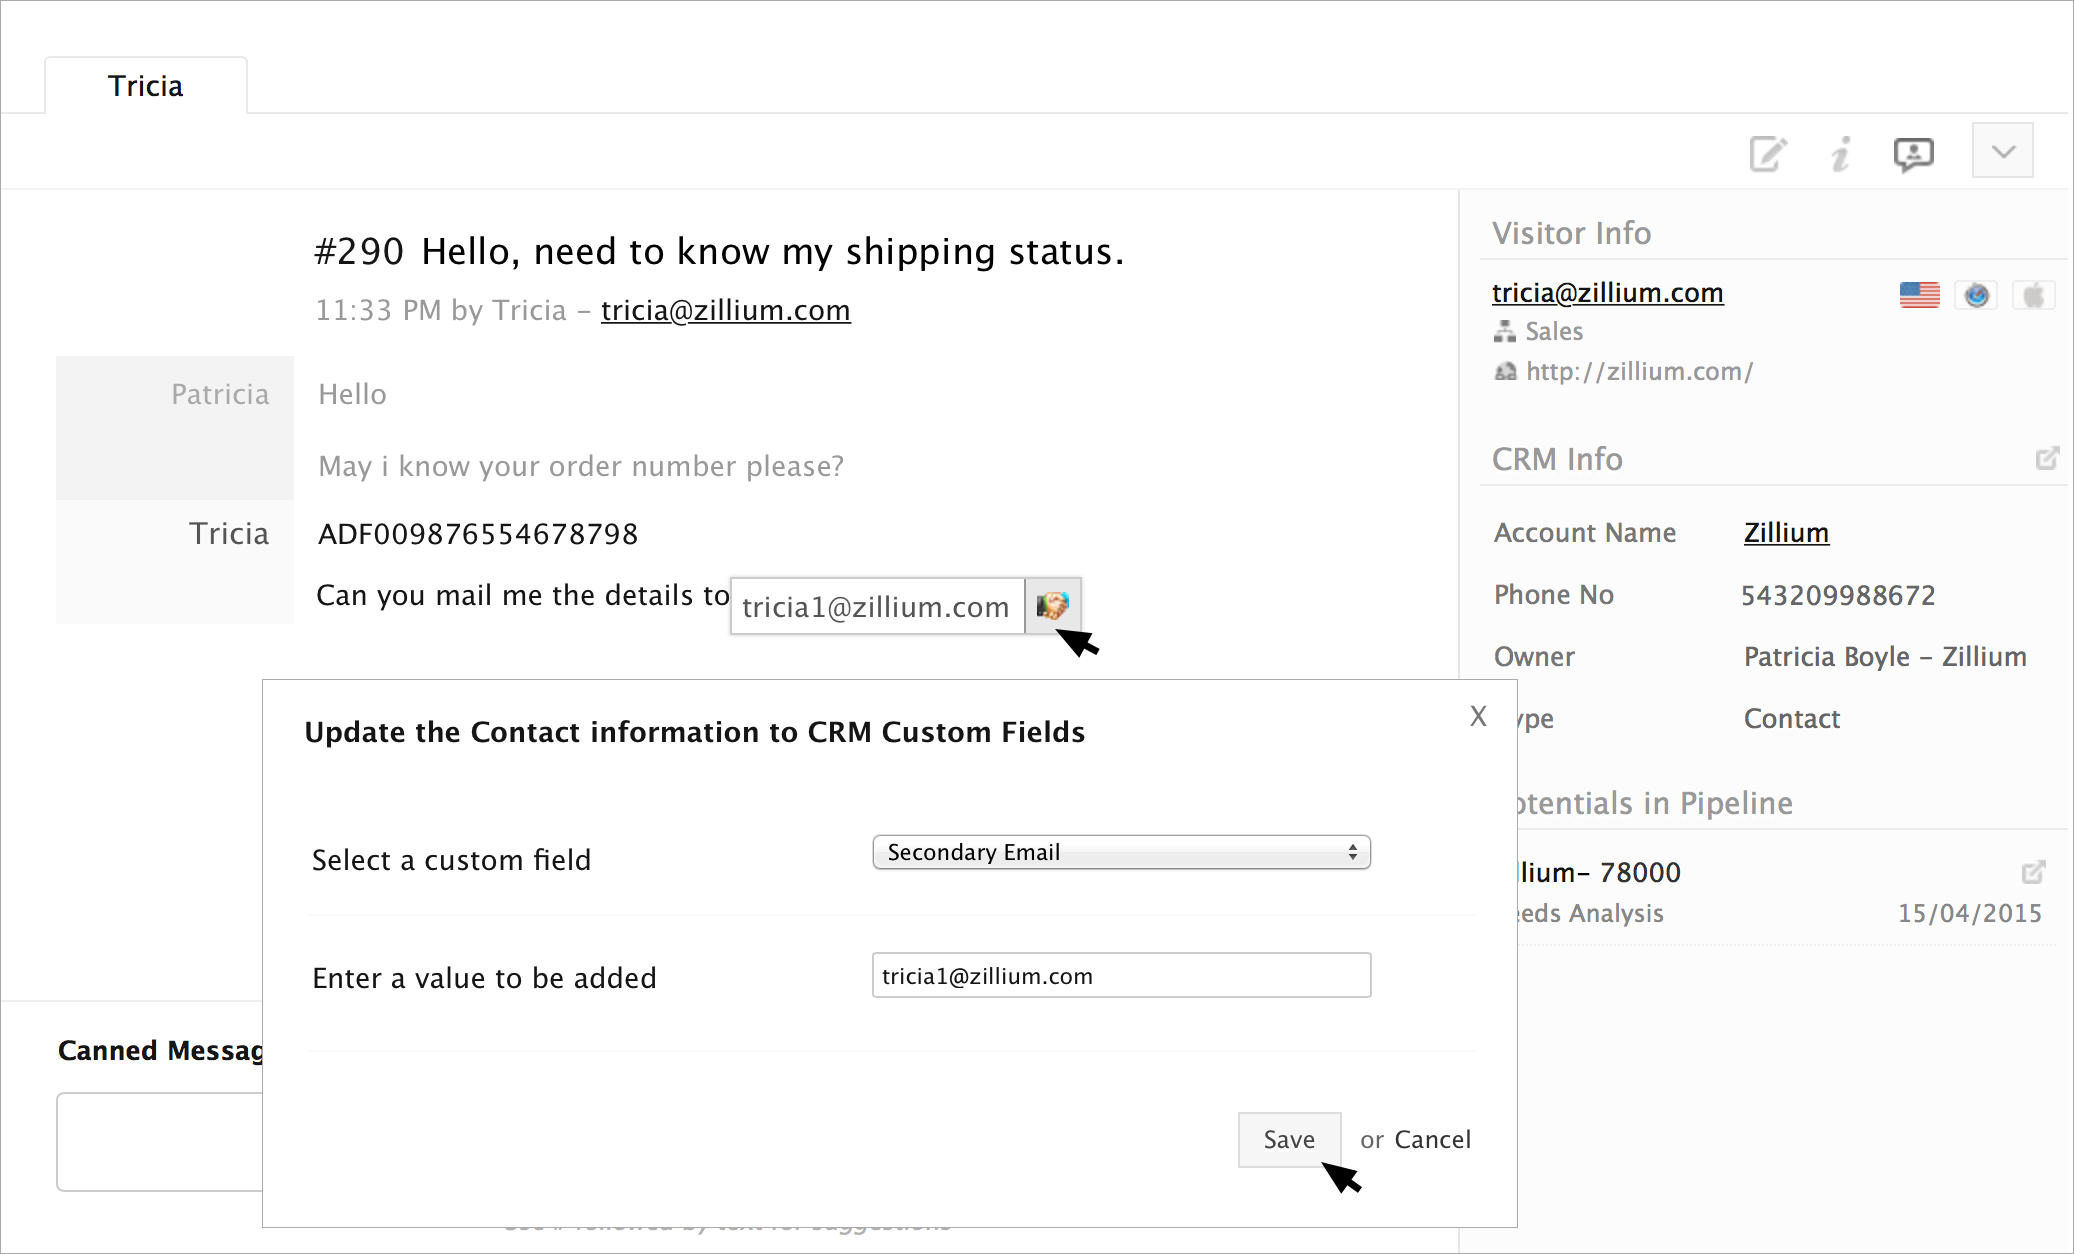Switch to the Tricia tab
The width and height of the screenshot is (2074, 1254).
click(146, 86)
